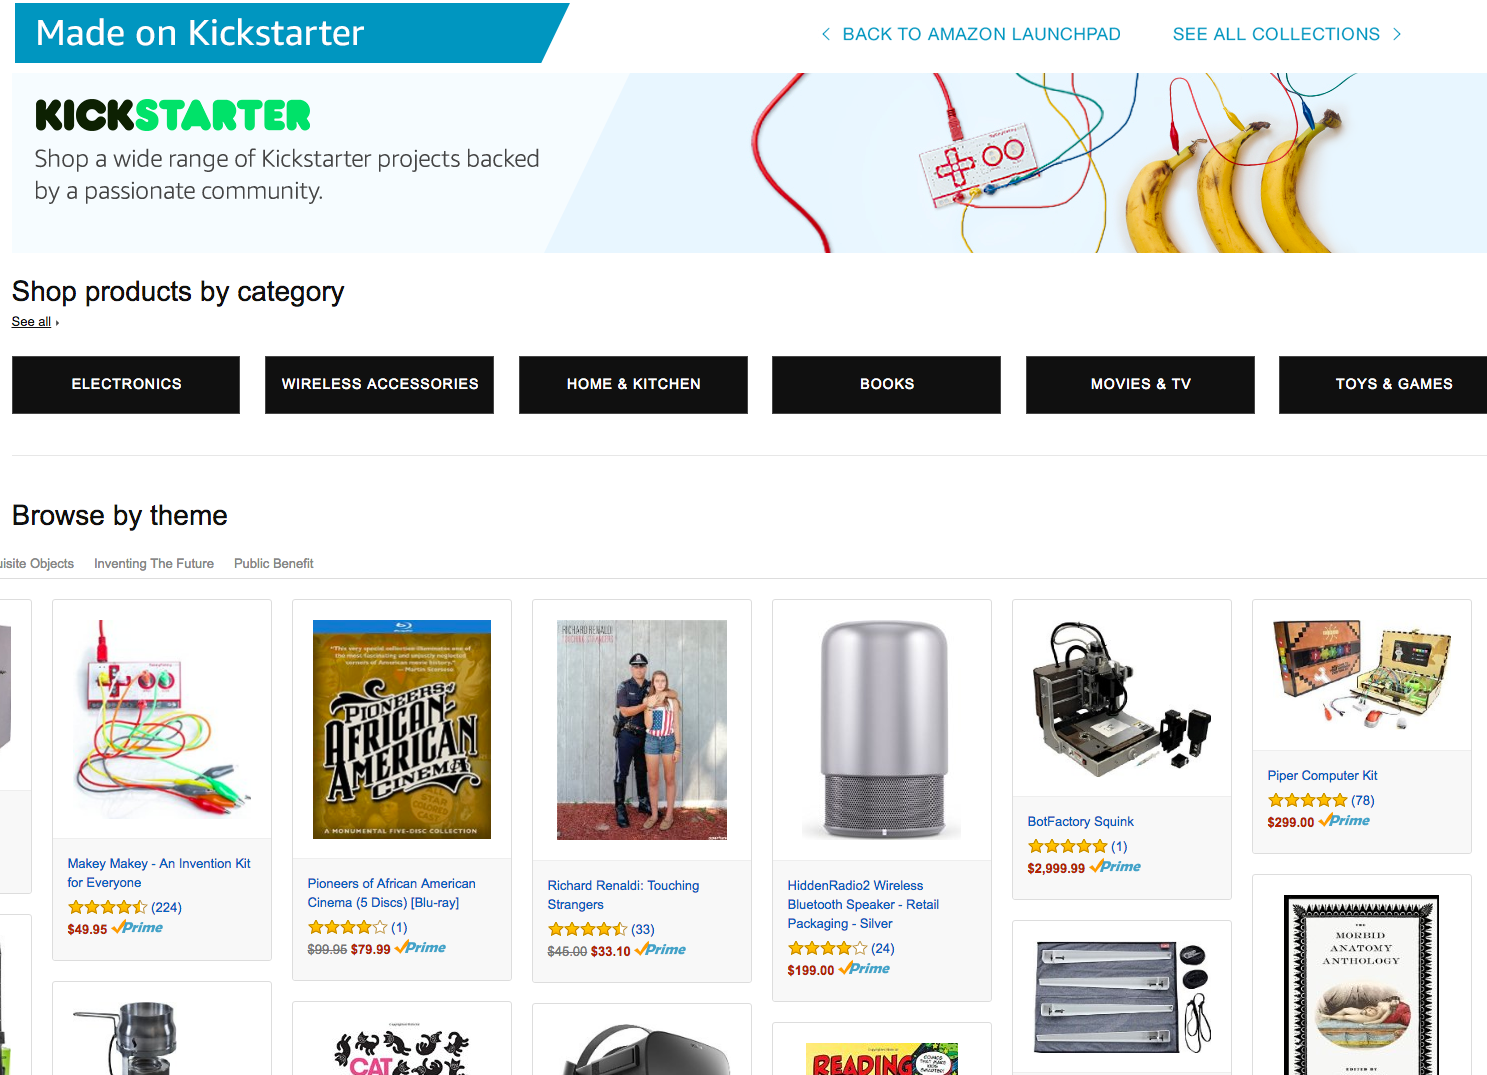Screen dimensions: 1487x1075
Task: Go back to Amazon Launchpad
Action: (971, 34)
